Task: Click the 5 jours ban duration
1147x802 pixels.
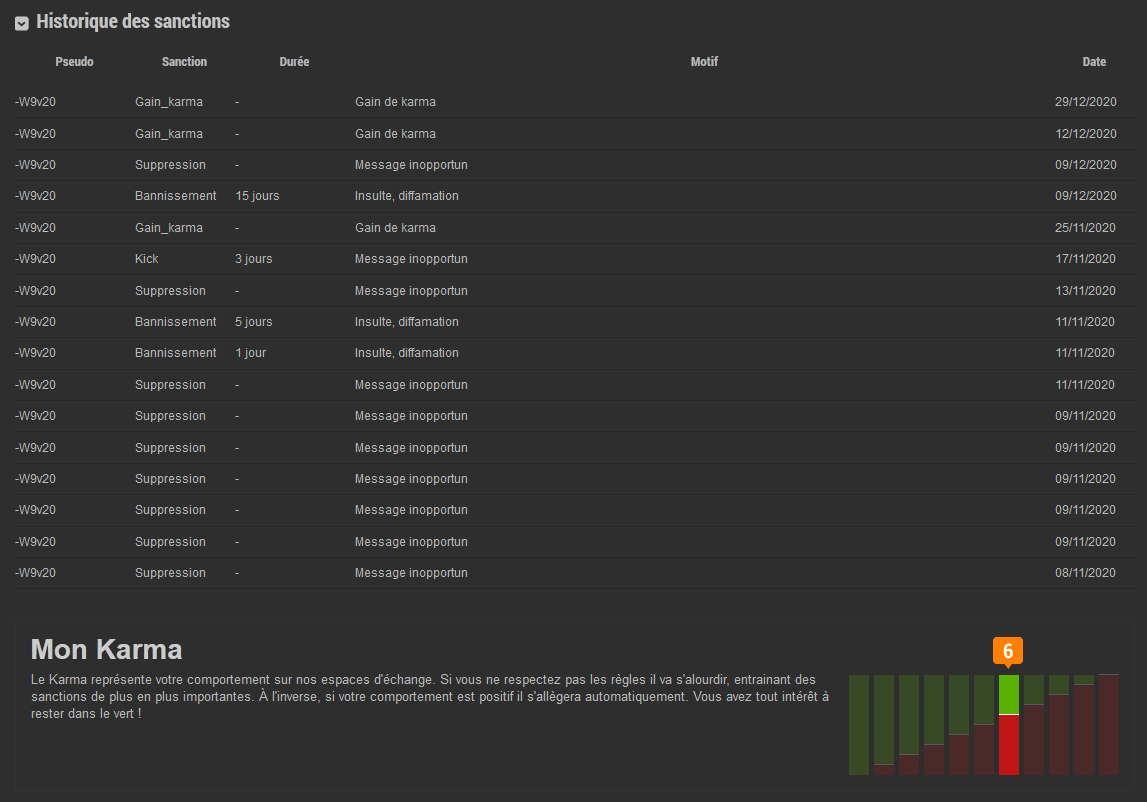Action: pyautogui.click(x=253, y=322)
